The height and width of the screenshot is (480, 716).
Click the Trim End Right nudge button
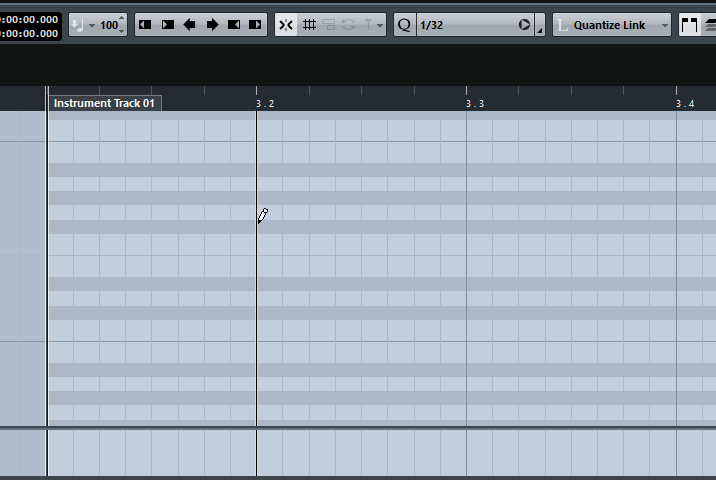(256, 25)
